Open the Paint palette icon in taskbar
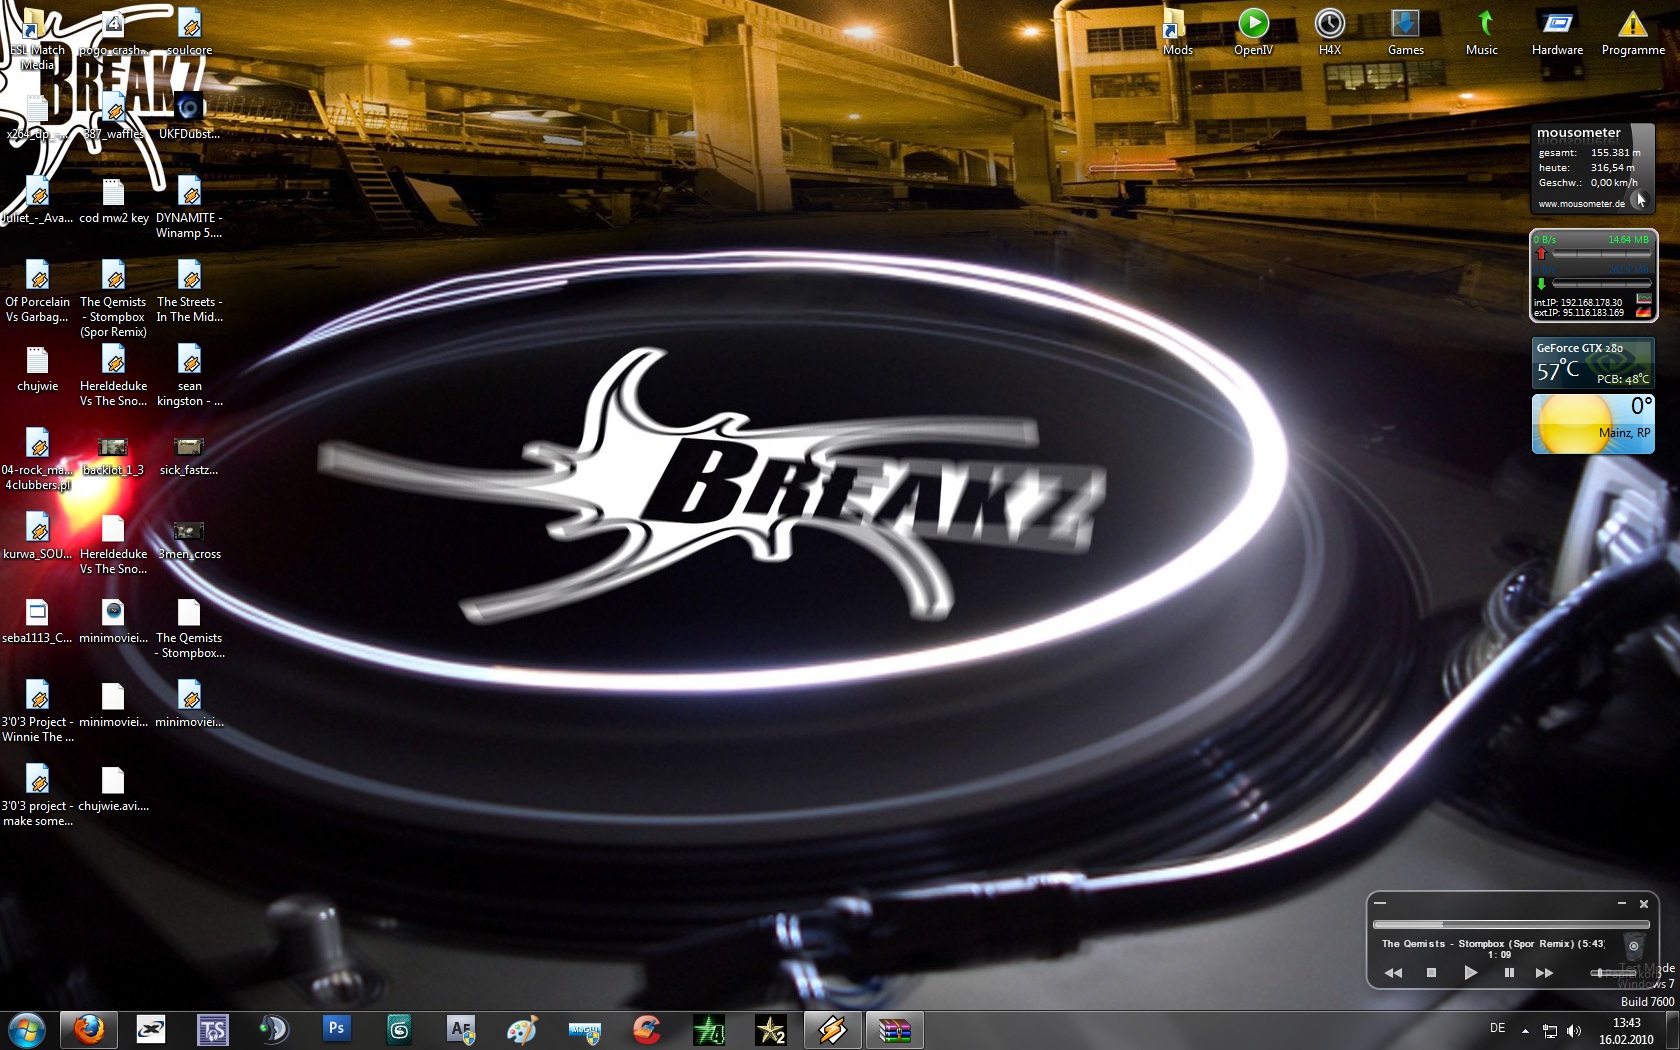 click(523, 1029)
